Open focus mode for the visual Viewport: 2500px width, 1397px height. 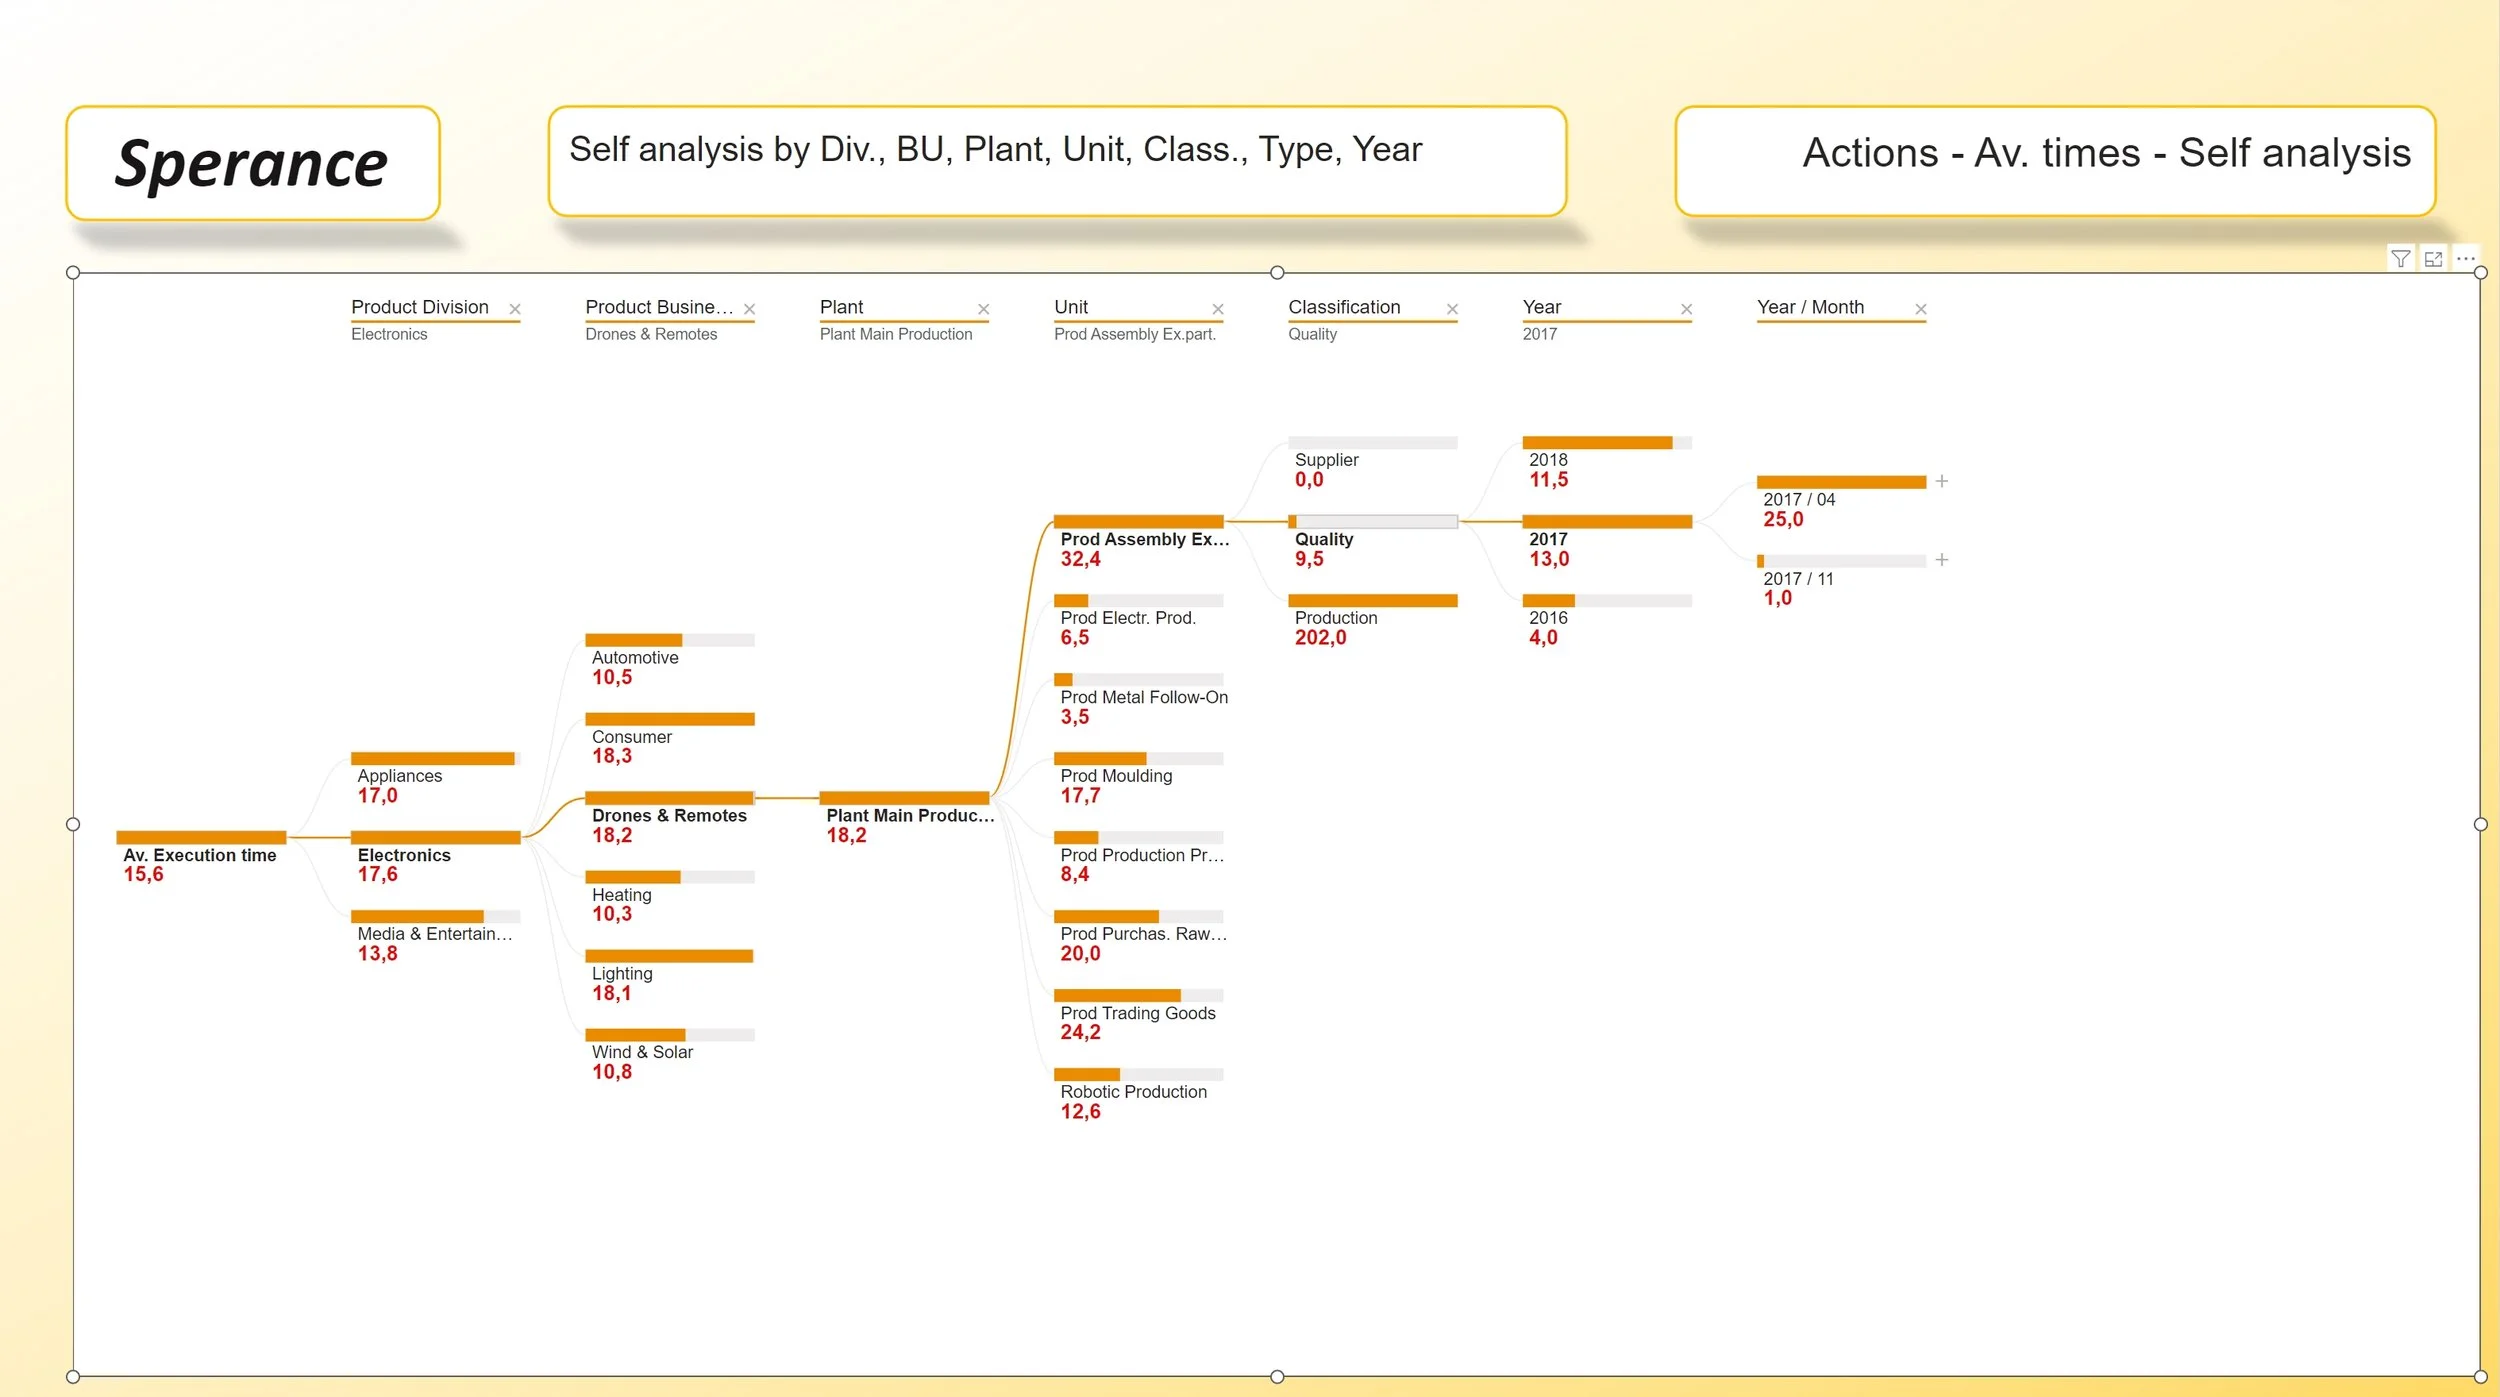[2433, 259]
